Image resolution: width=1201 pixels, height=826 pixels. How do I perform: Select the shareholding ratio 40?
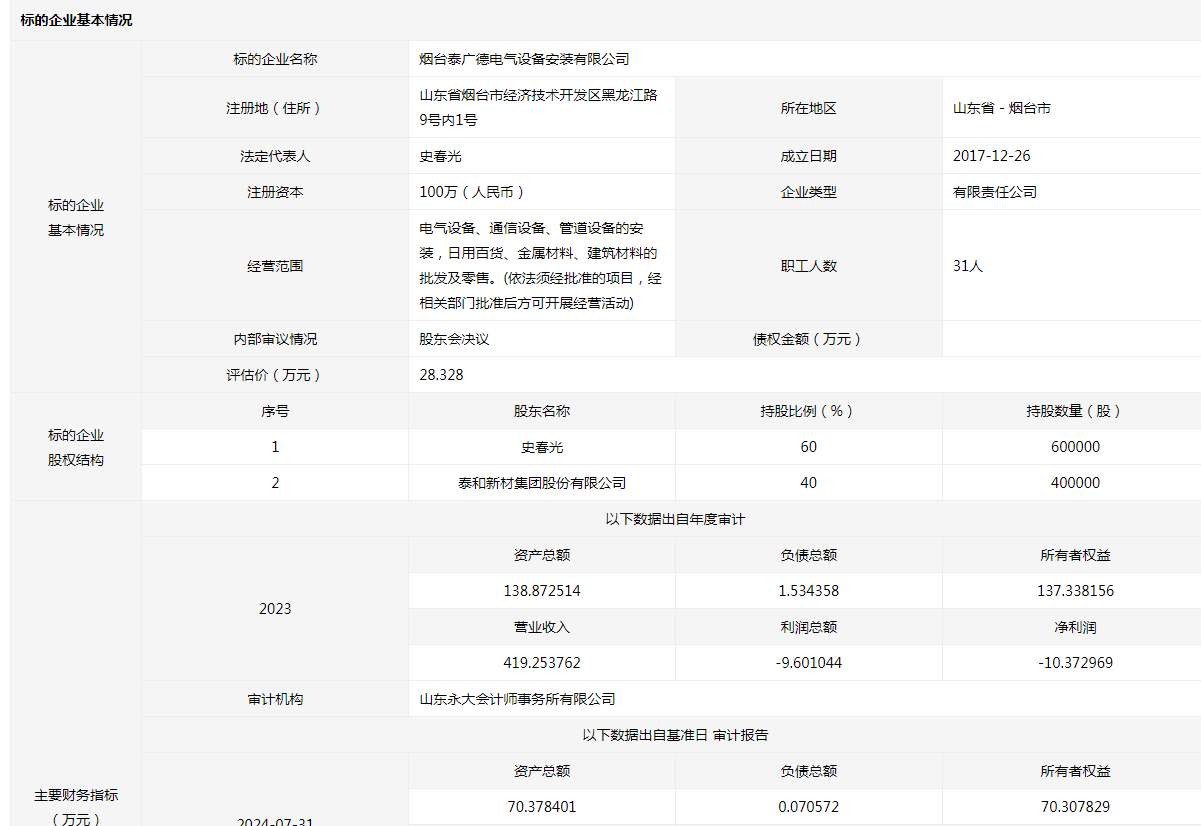pyautogui.click(x=808, y=483)
